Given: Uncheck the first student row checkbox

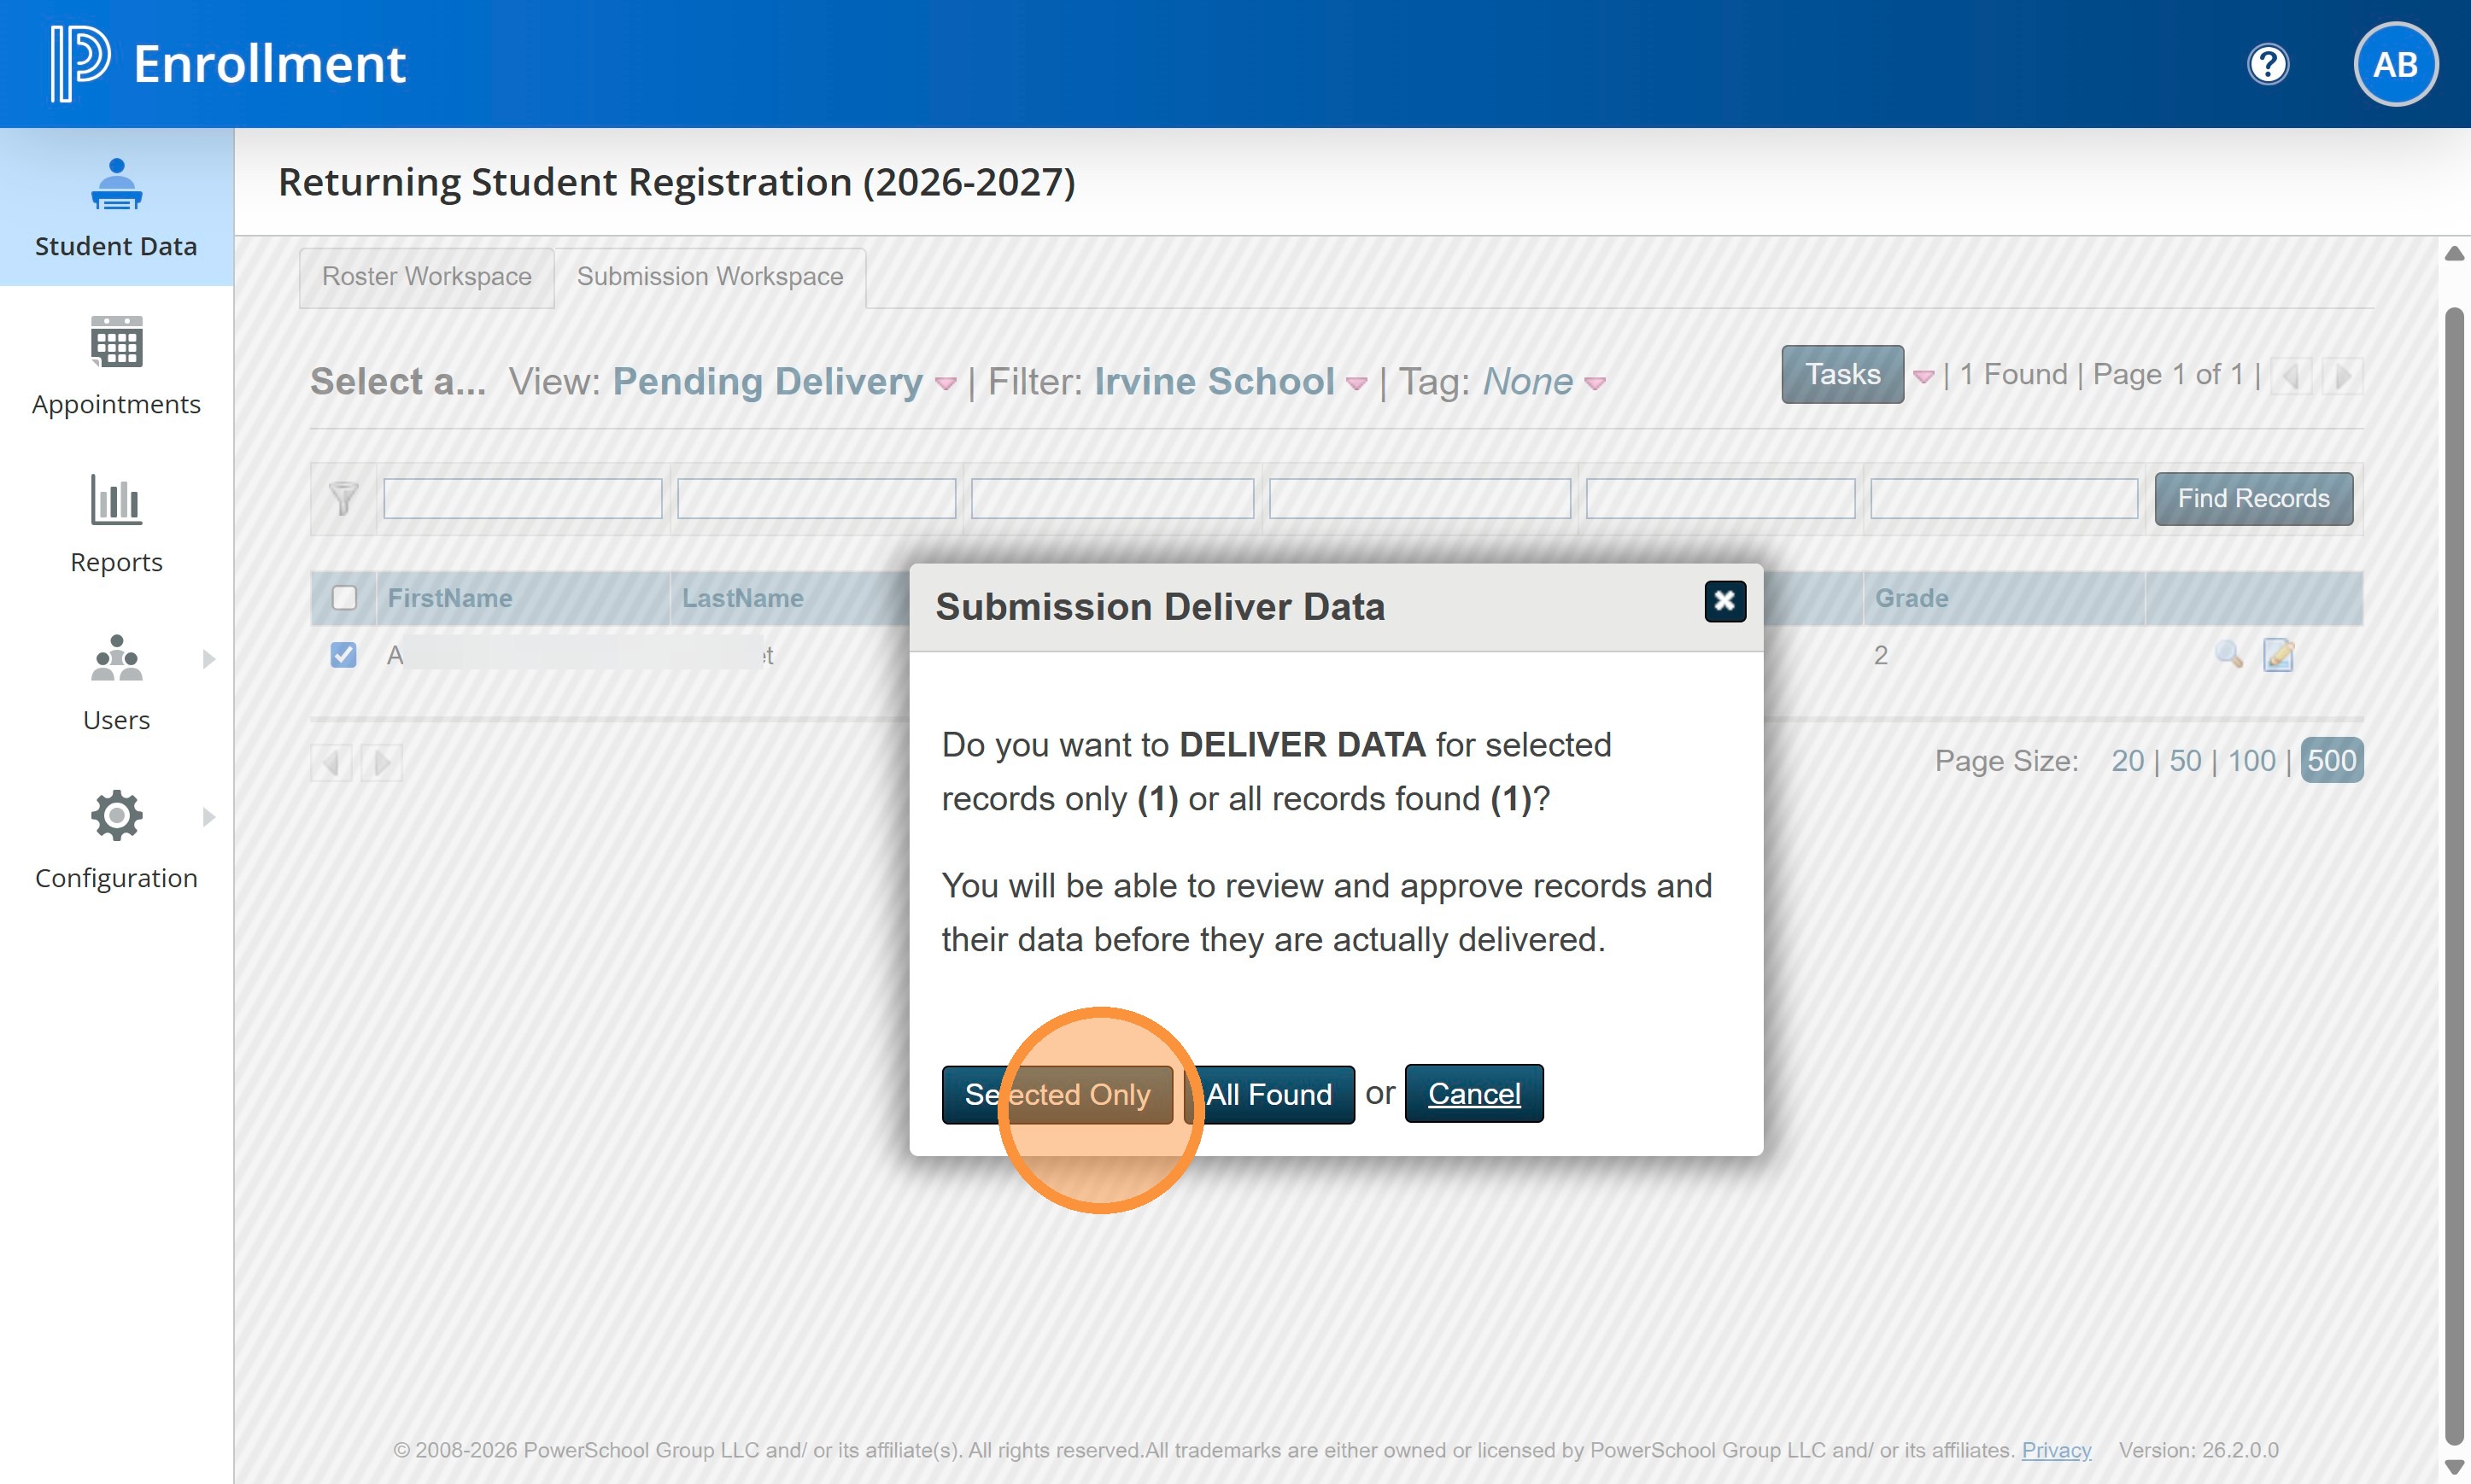Looking at the screenshot, I should point(343,655).
